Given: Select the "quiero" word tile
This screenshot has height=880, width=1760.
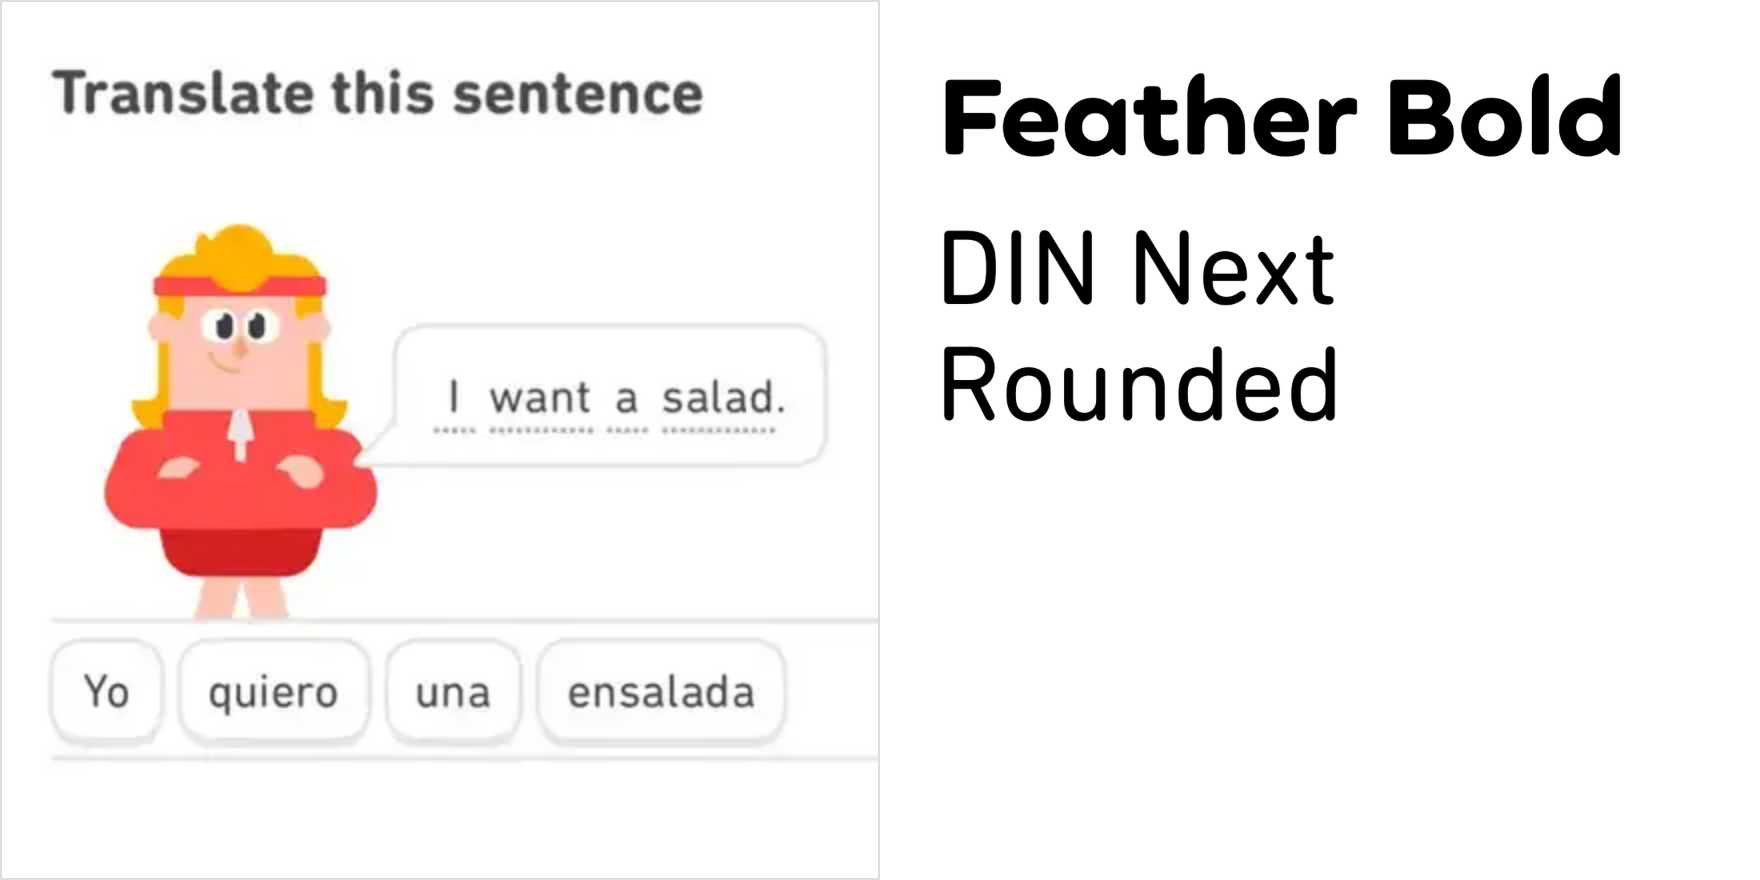Looking at the screenshot, I should click(x=272, y=691).
